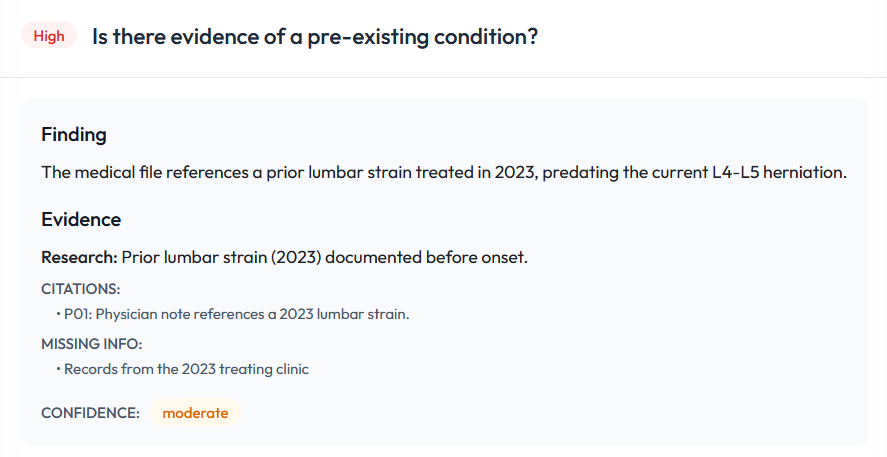Click the CONFIDENCE label
The image size is (887, 457).
pos(90,413)
